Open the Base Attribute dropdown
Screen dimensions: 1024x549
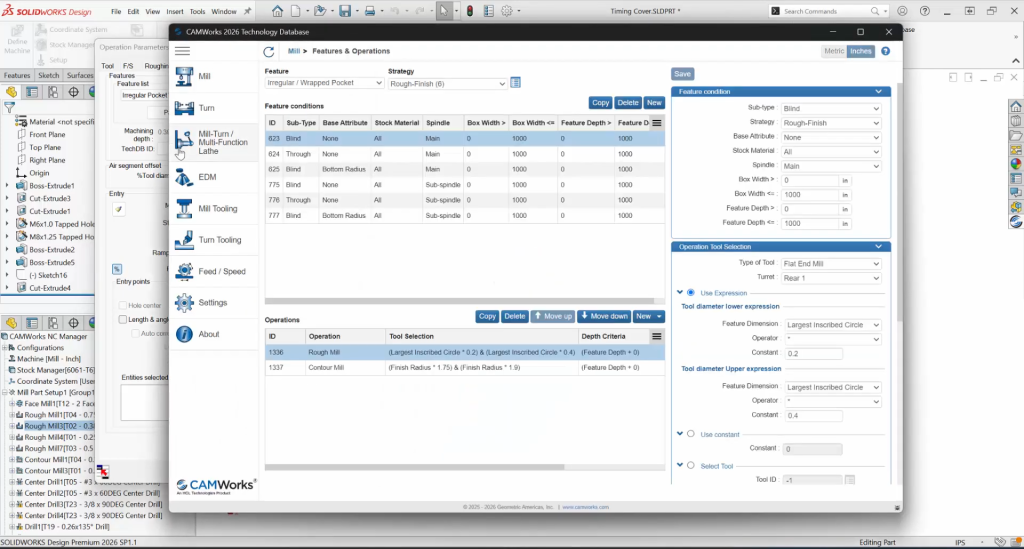[831, 137]
